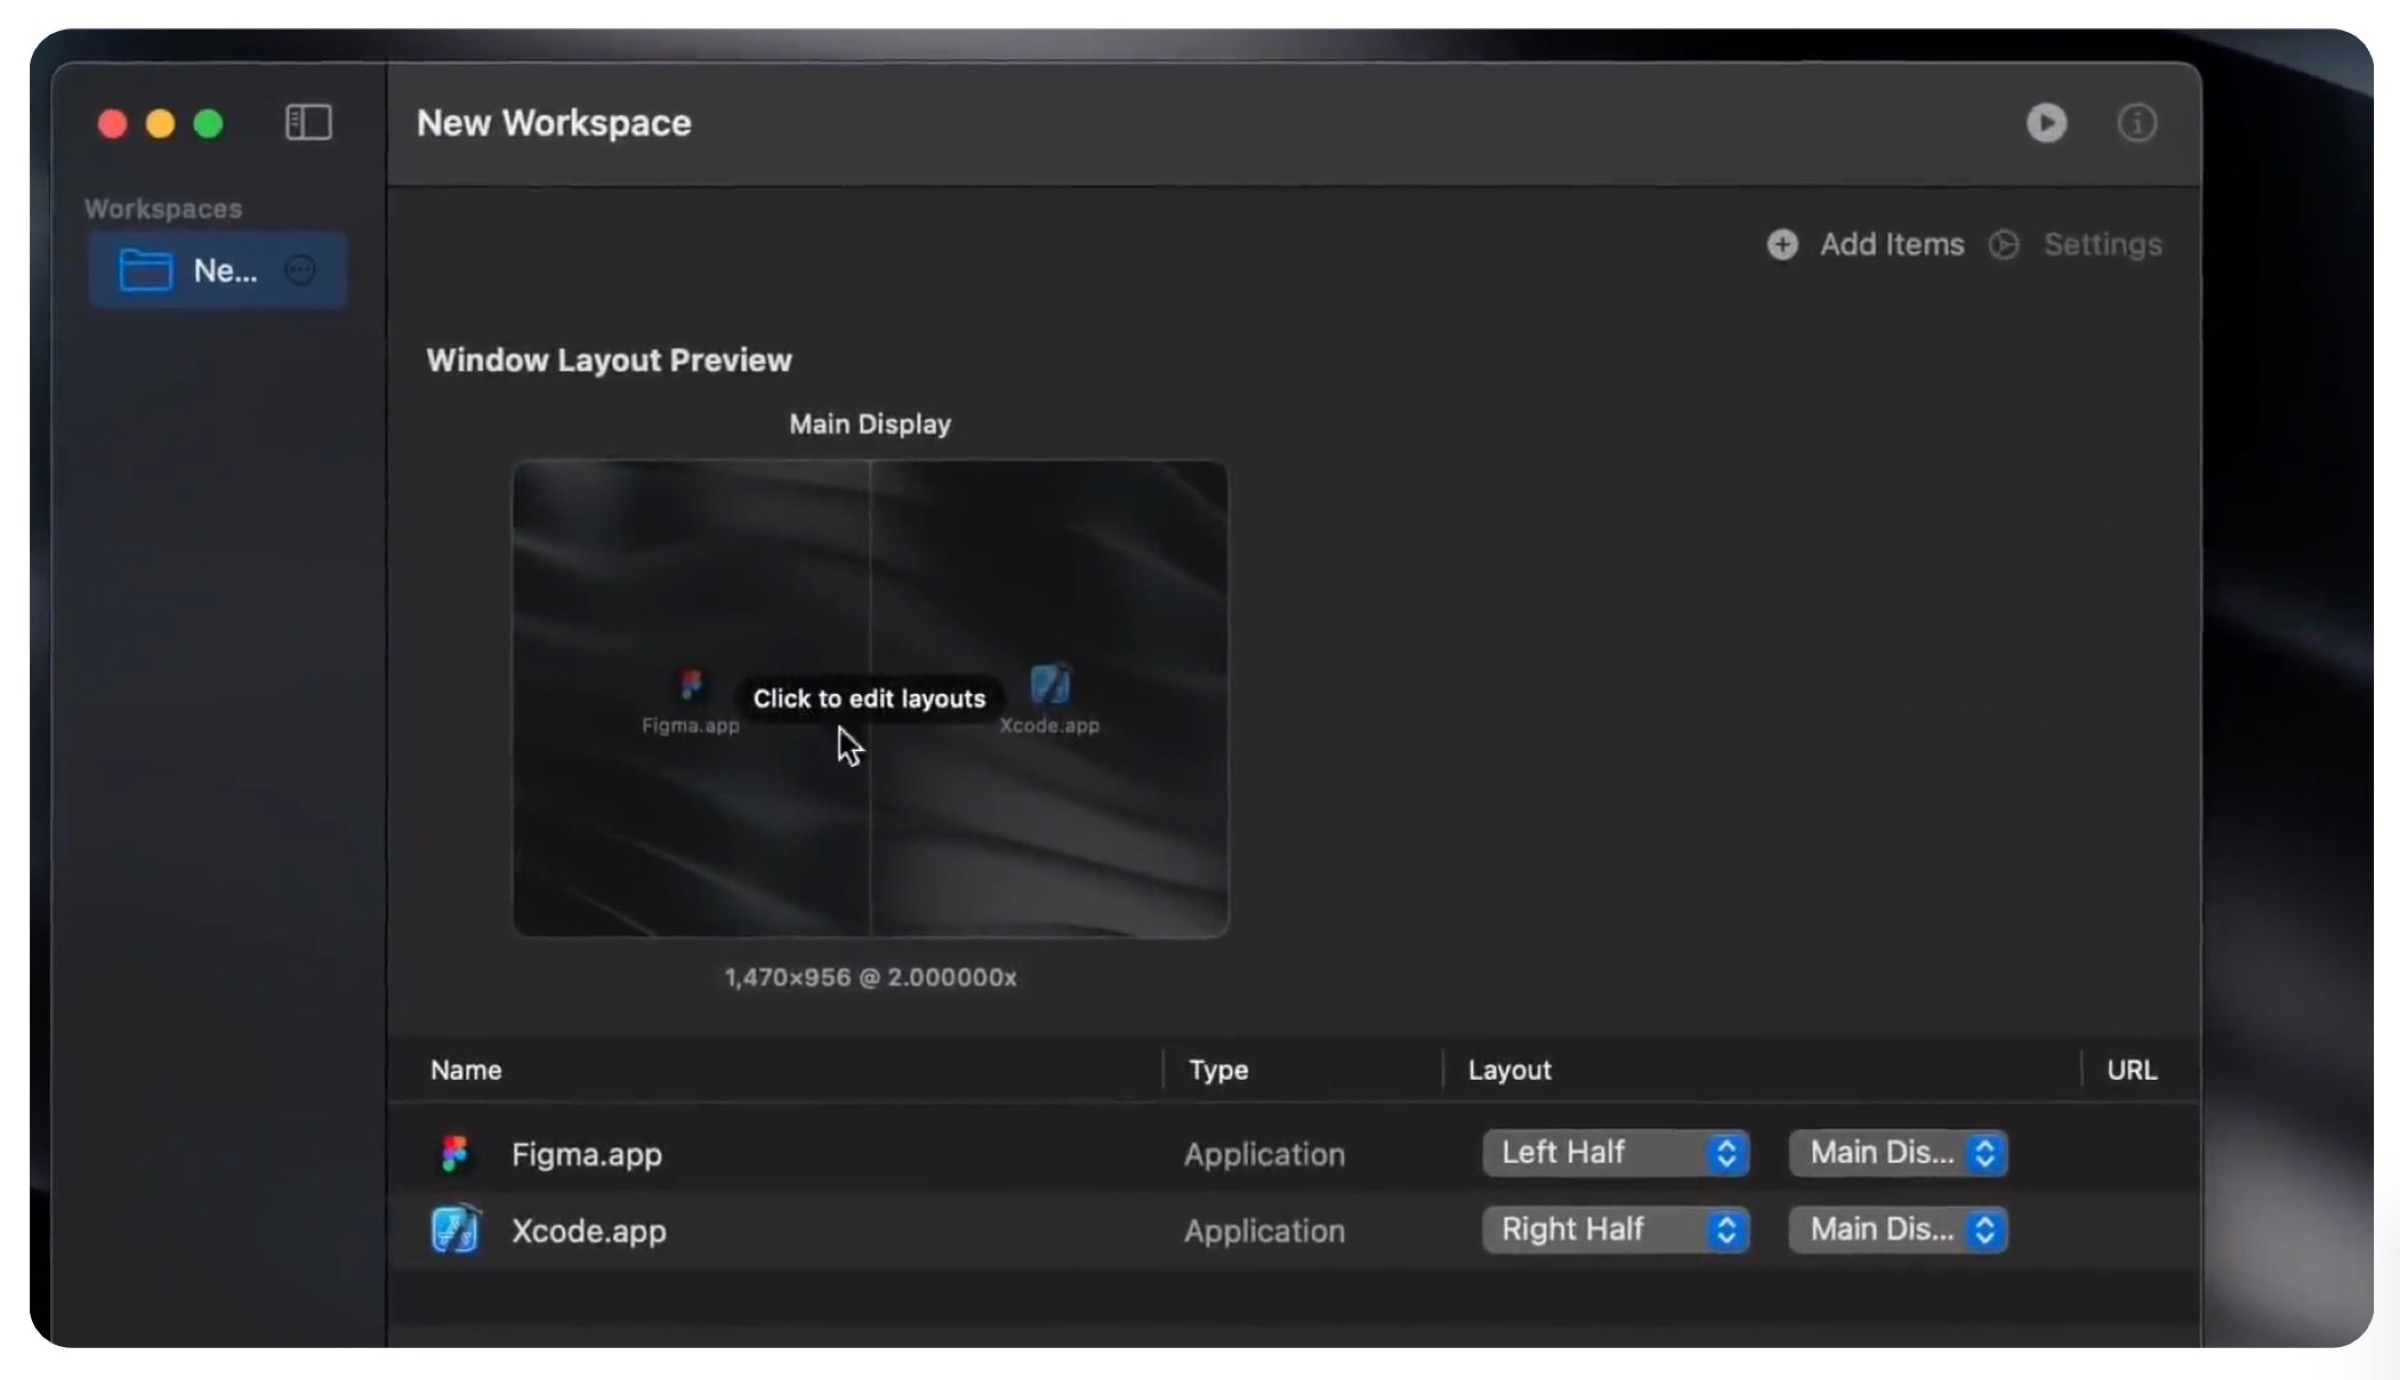Toggle the sidebar visibility icon
Image resolution: width=2400 pixels, height=1380 pixels.
(308, 123)
